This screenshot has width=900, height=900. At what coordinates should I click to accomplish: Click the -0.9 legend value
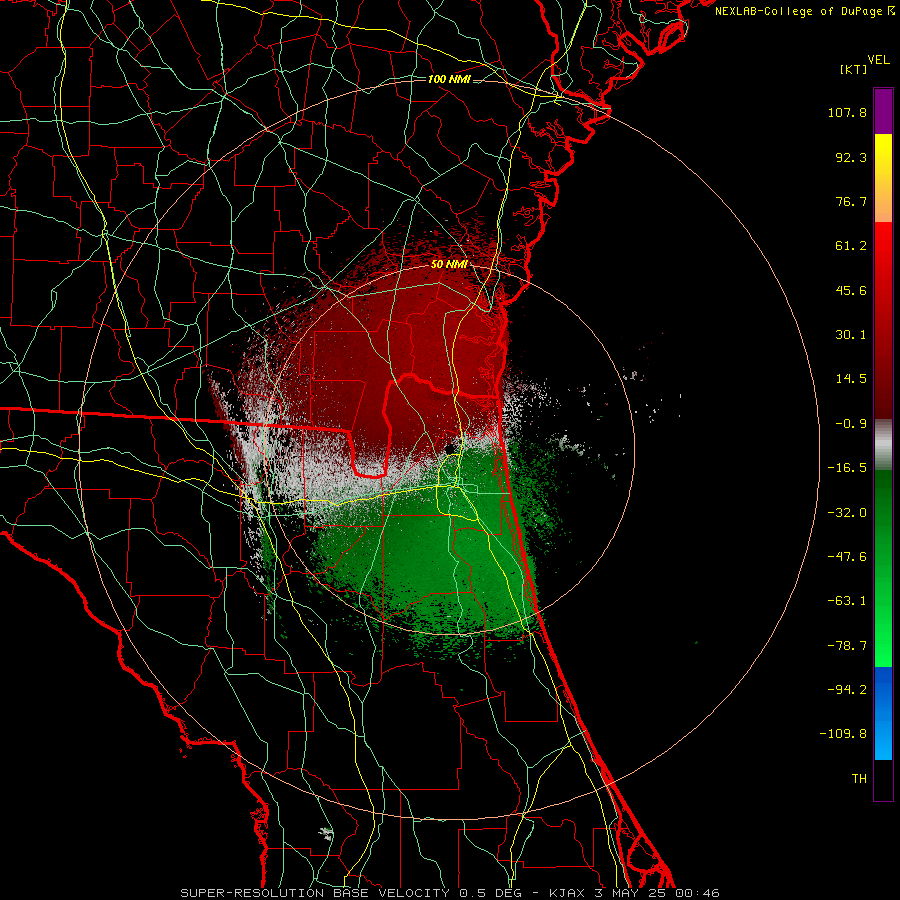pos(851,424)
